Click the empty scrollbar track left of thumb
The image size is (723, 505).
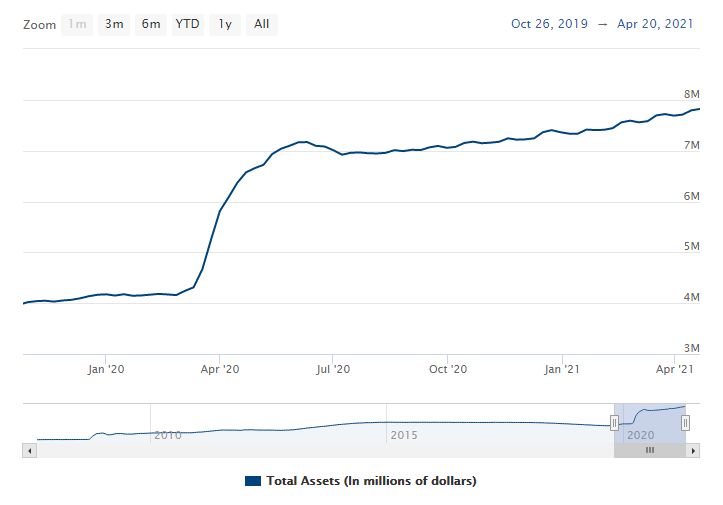pyautogui.click(x=320, y=450)
